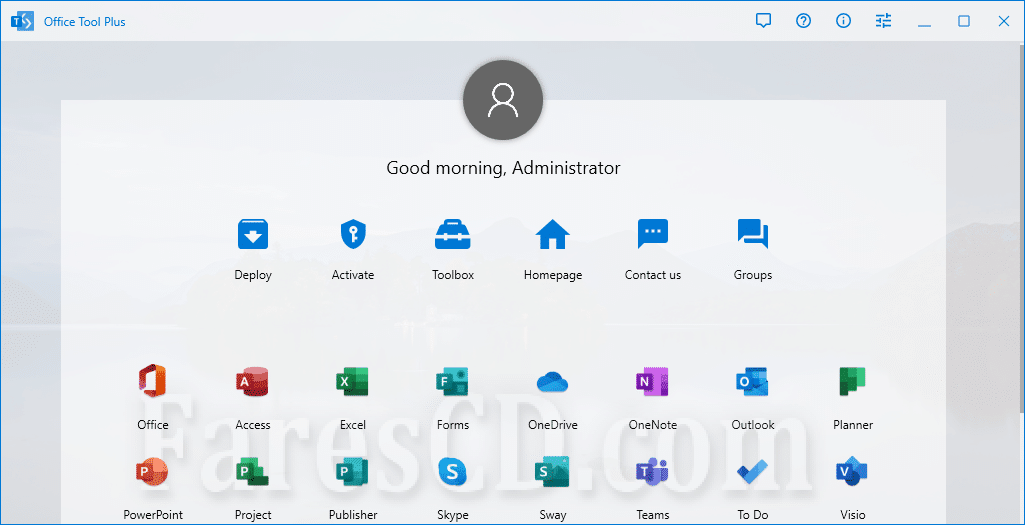
Task: Launch Teams
Action: (x=653, y=471)
